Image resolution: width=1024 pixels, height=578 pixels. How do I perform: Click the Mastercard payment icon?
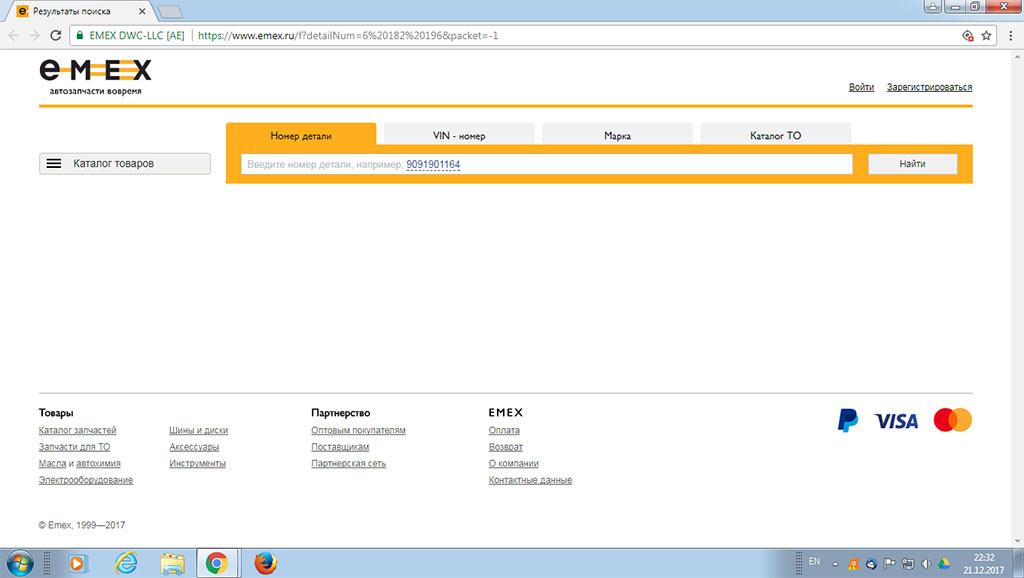pyautogui.click(x=951, y=420)
